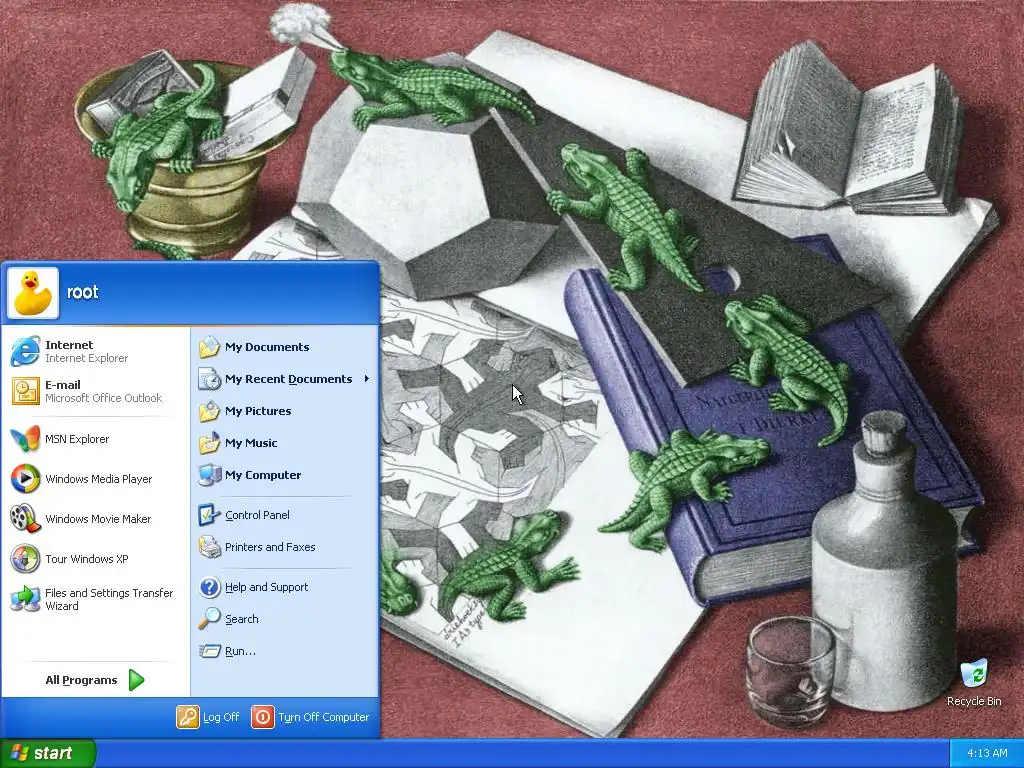Viewport: 1024px width, 768px height.
Task: Open Help and Support question mark icon
Action: tap(210, 587)
